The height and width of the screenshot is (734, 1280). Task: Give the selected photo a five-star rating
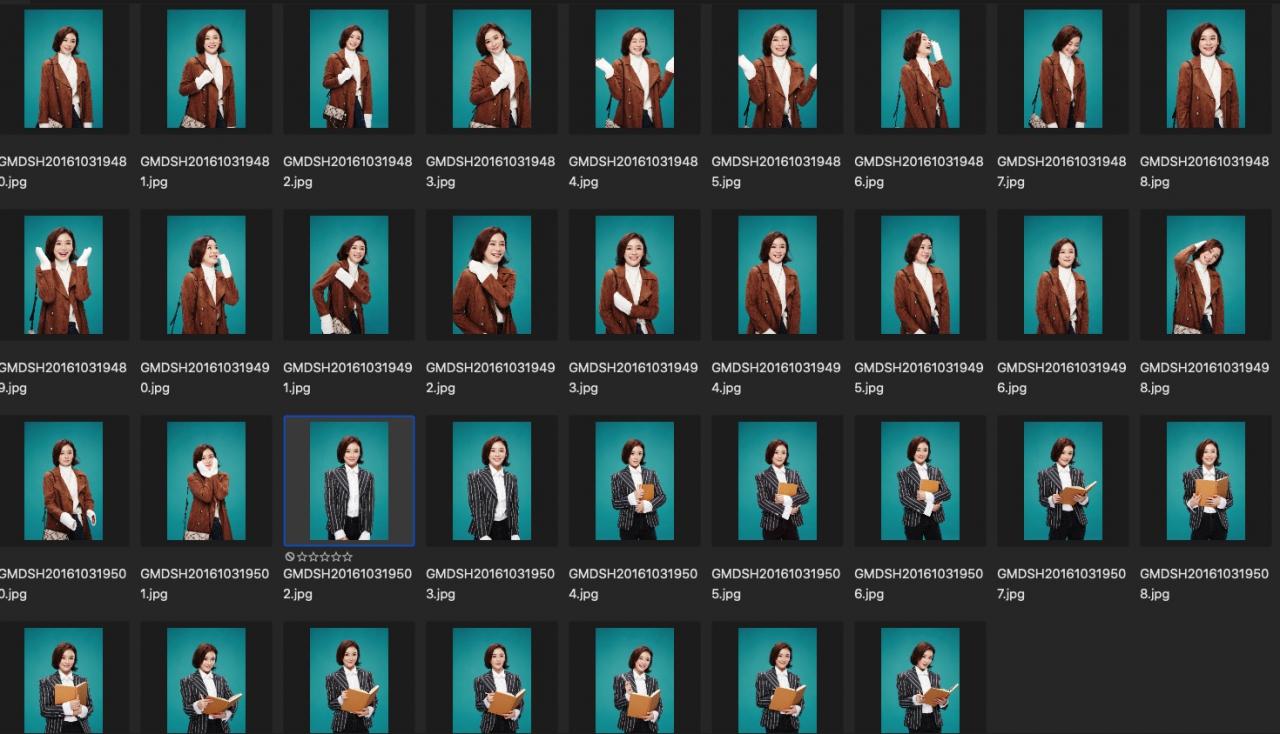(x=347, y=557)
